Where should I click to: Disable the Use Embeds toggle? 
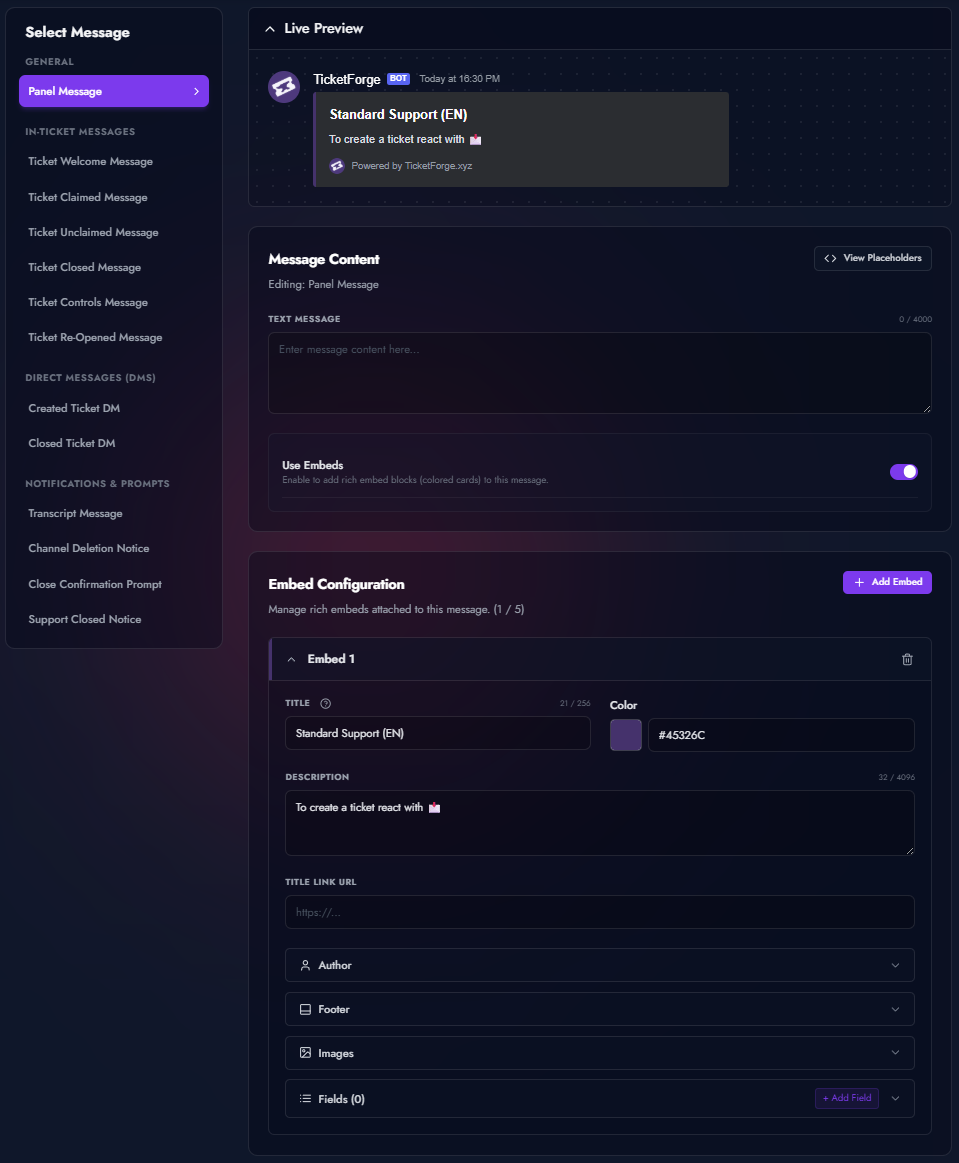coord(903,471)
